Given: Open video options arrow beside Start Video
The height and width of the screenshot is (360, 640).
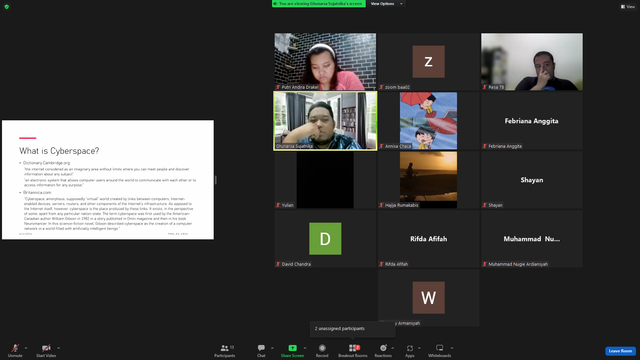Looking at the screenshot, I should point(59,348).
